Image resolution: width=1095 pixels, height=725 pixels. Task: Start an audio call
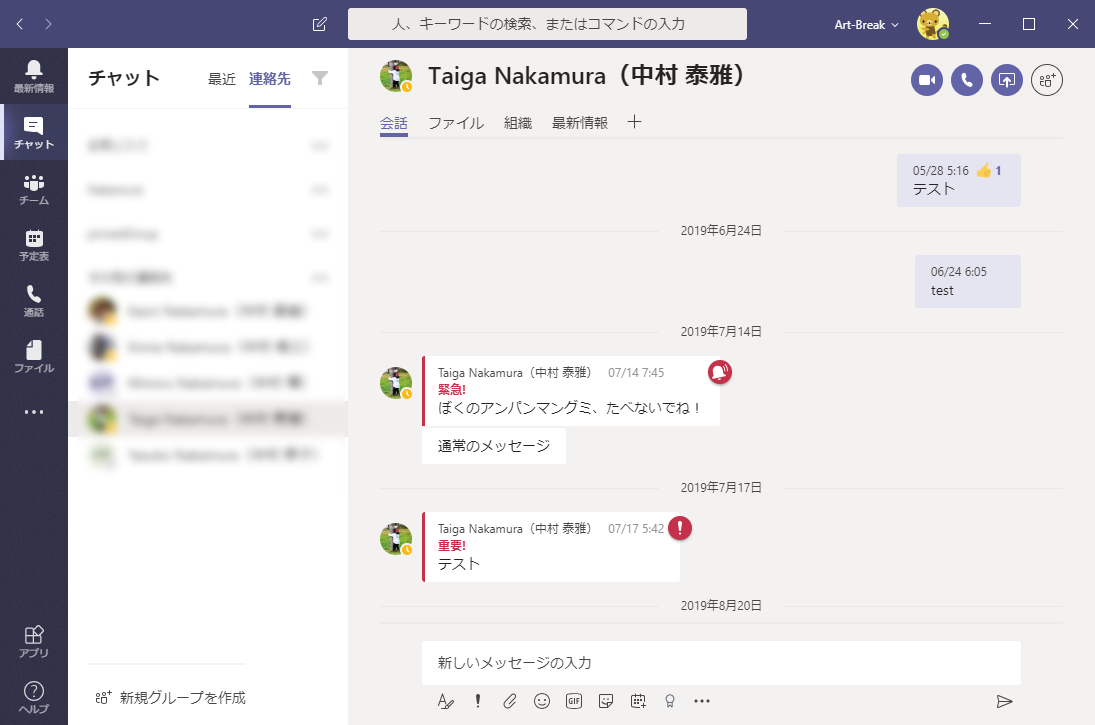tap(966, 80)
